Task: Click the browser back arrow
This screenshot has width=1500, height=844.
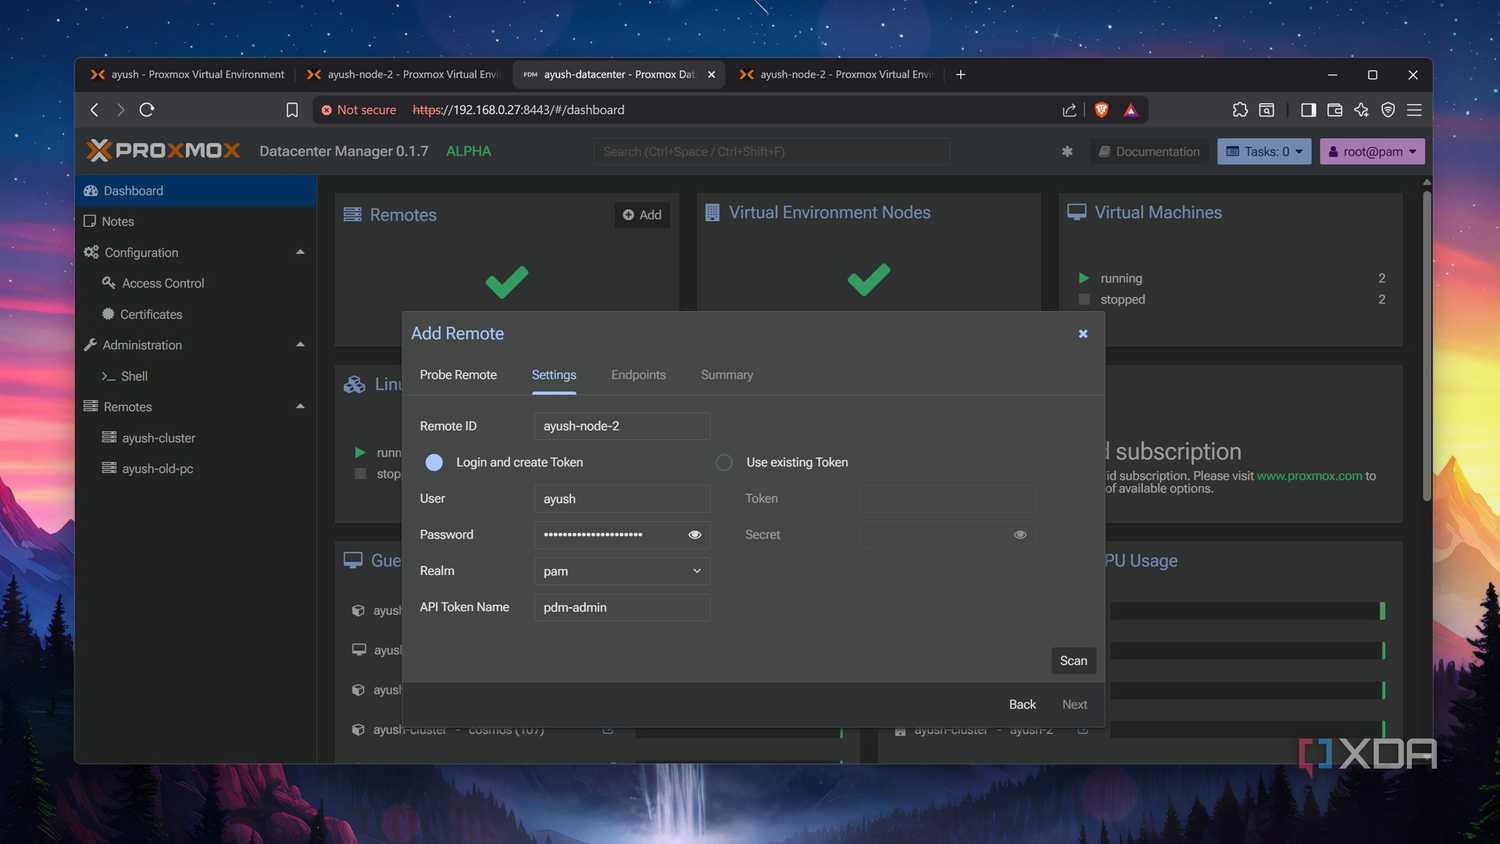Action: tap(95, 110)
